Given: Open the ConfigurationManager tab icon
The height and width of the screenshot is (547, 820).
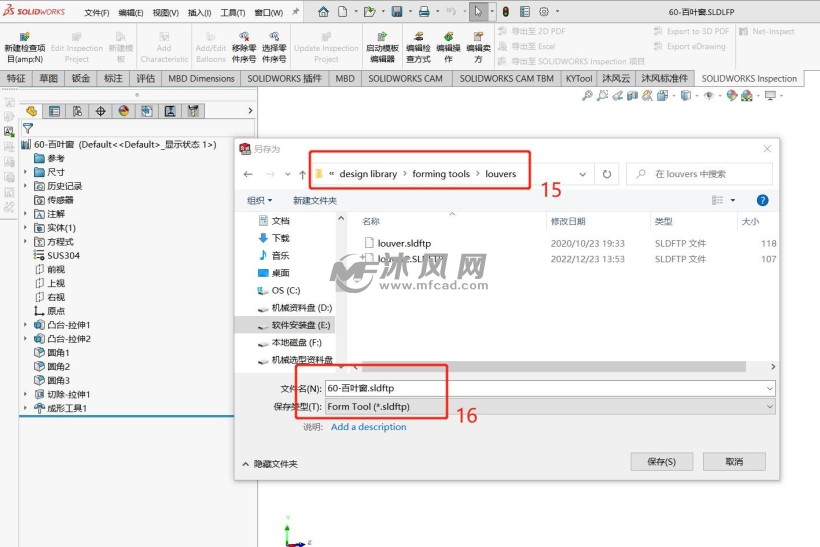Looking at the screenshot, I should click(77, 111).
